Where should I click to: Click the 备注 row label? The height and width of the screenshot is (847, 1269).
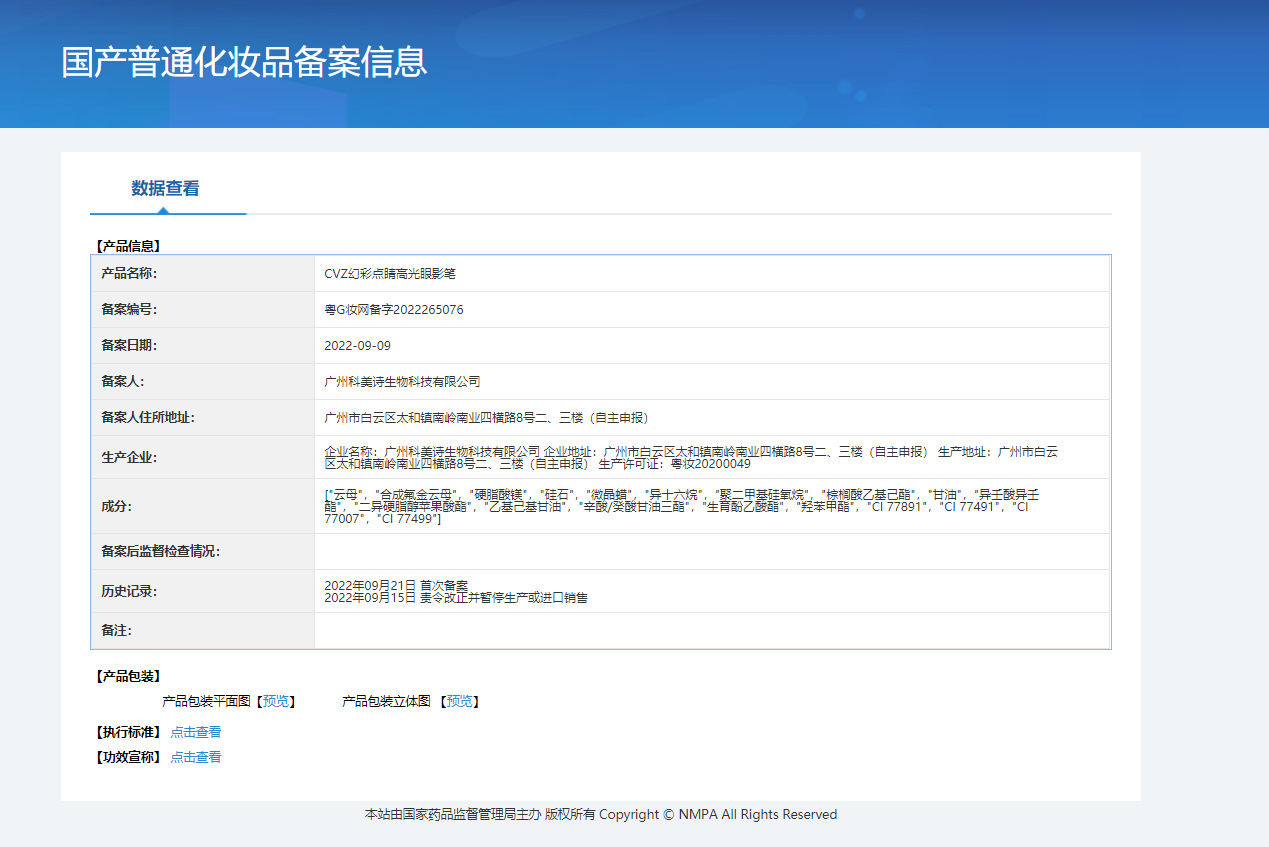116,631
